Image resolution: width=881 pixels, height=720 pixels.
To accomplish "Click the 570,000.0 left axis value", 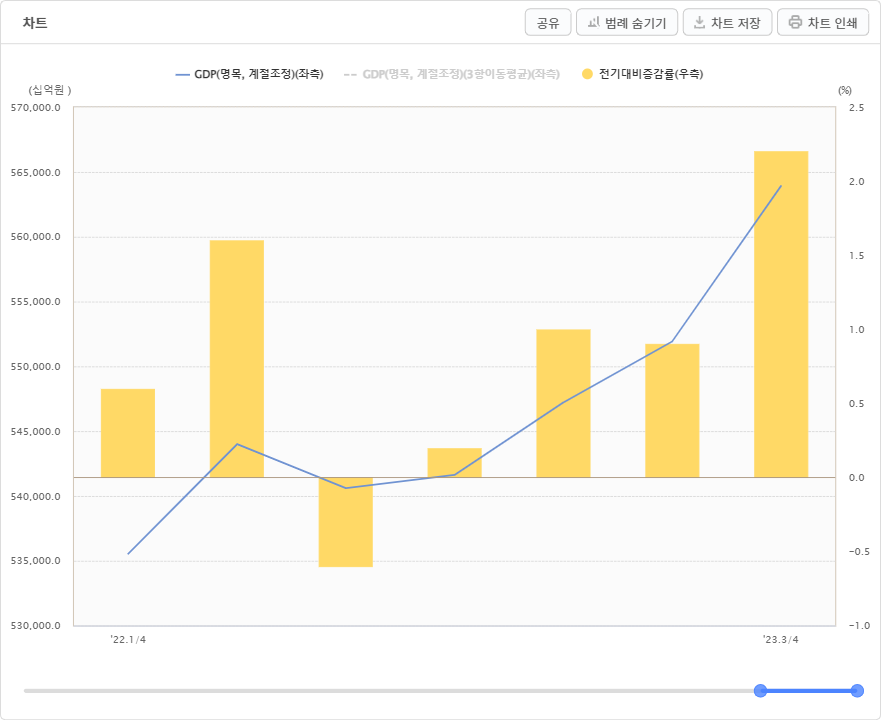I will (x=35, y=107).
